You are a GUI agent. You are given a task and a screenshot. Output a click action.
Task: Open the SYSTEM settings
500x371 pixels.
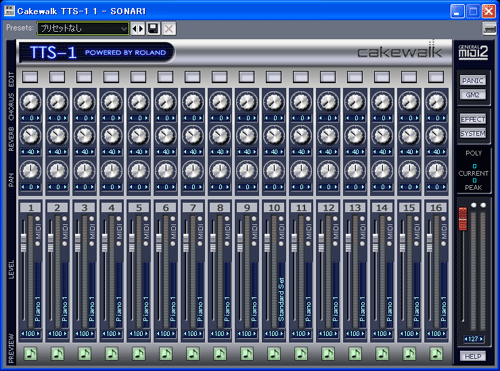tap(473, 133)
